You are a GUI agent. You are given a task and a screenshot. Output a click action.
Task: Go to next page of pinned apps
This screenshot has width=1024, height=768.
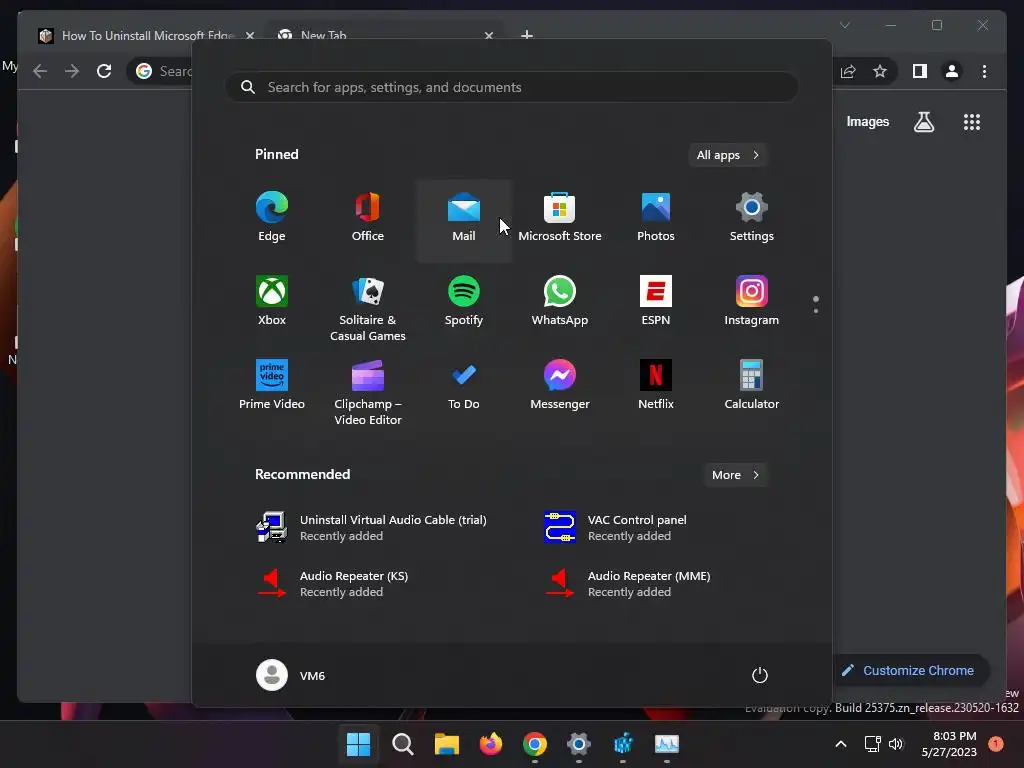coord(816,311)
